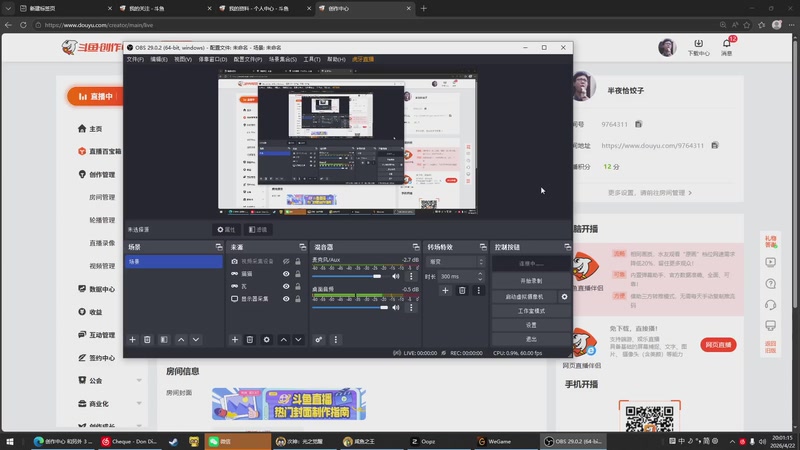Toggle Studio Mode button in the controls panel
800x450 pixels.
pos(531,311)
